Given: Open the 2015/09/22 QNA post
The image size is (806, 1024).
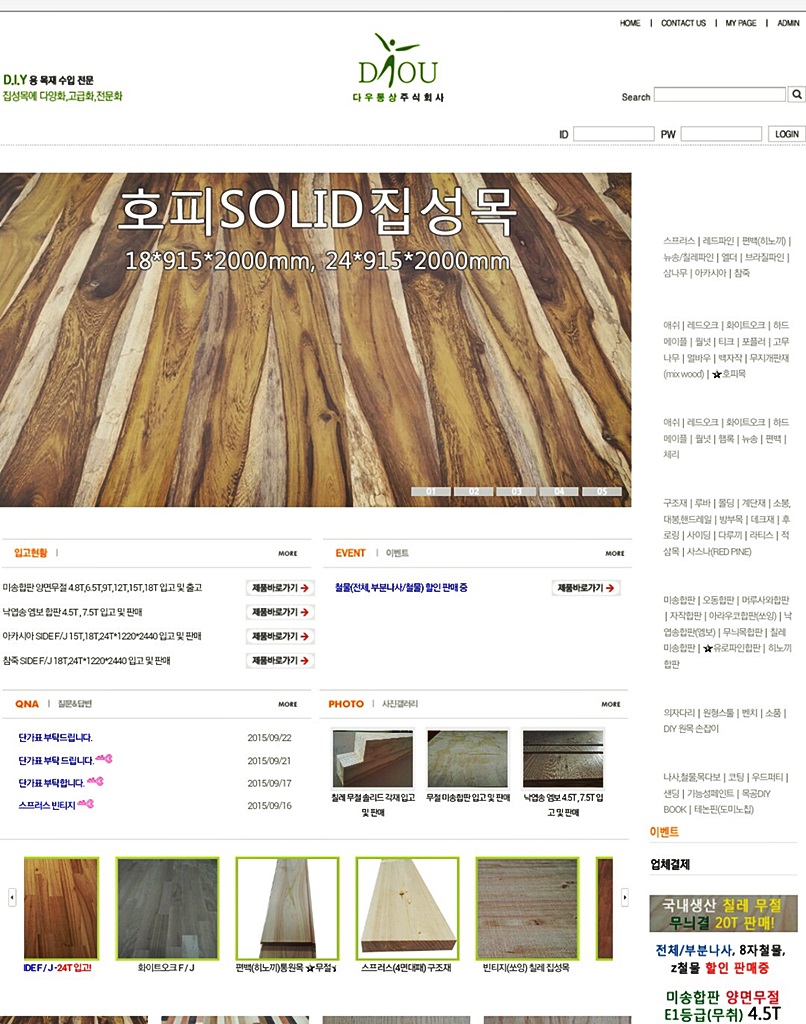Looking at the screenshot, I should pyautogui.click(x=56, y=738).
